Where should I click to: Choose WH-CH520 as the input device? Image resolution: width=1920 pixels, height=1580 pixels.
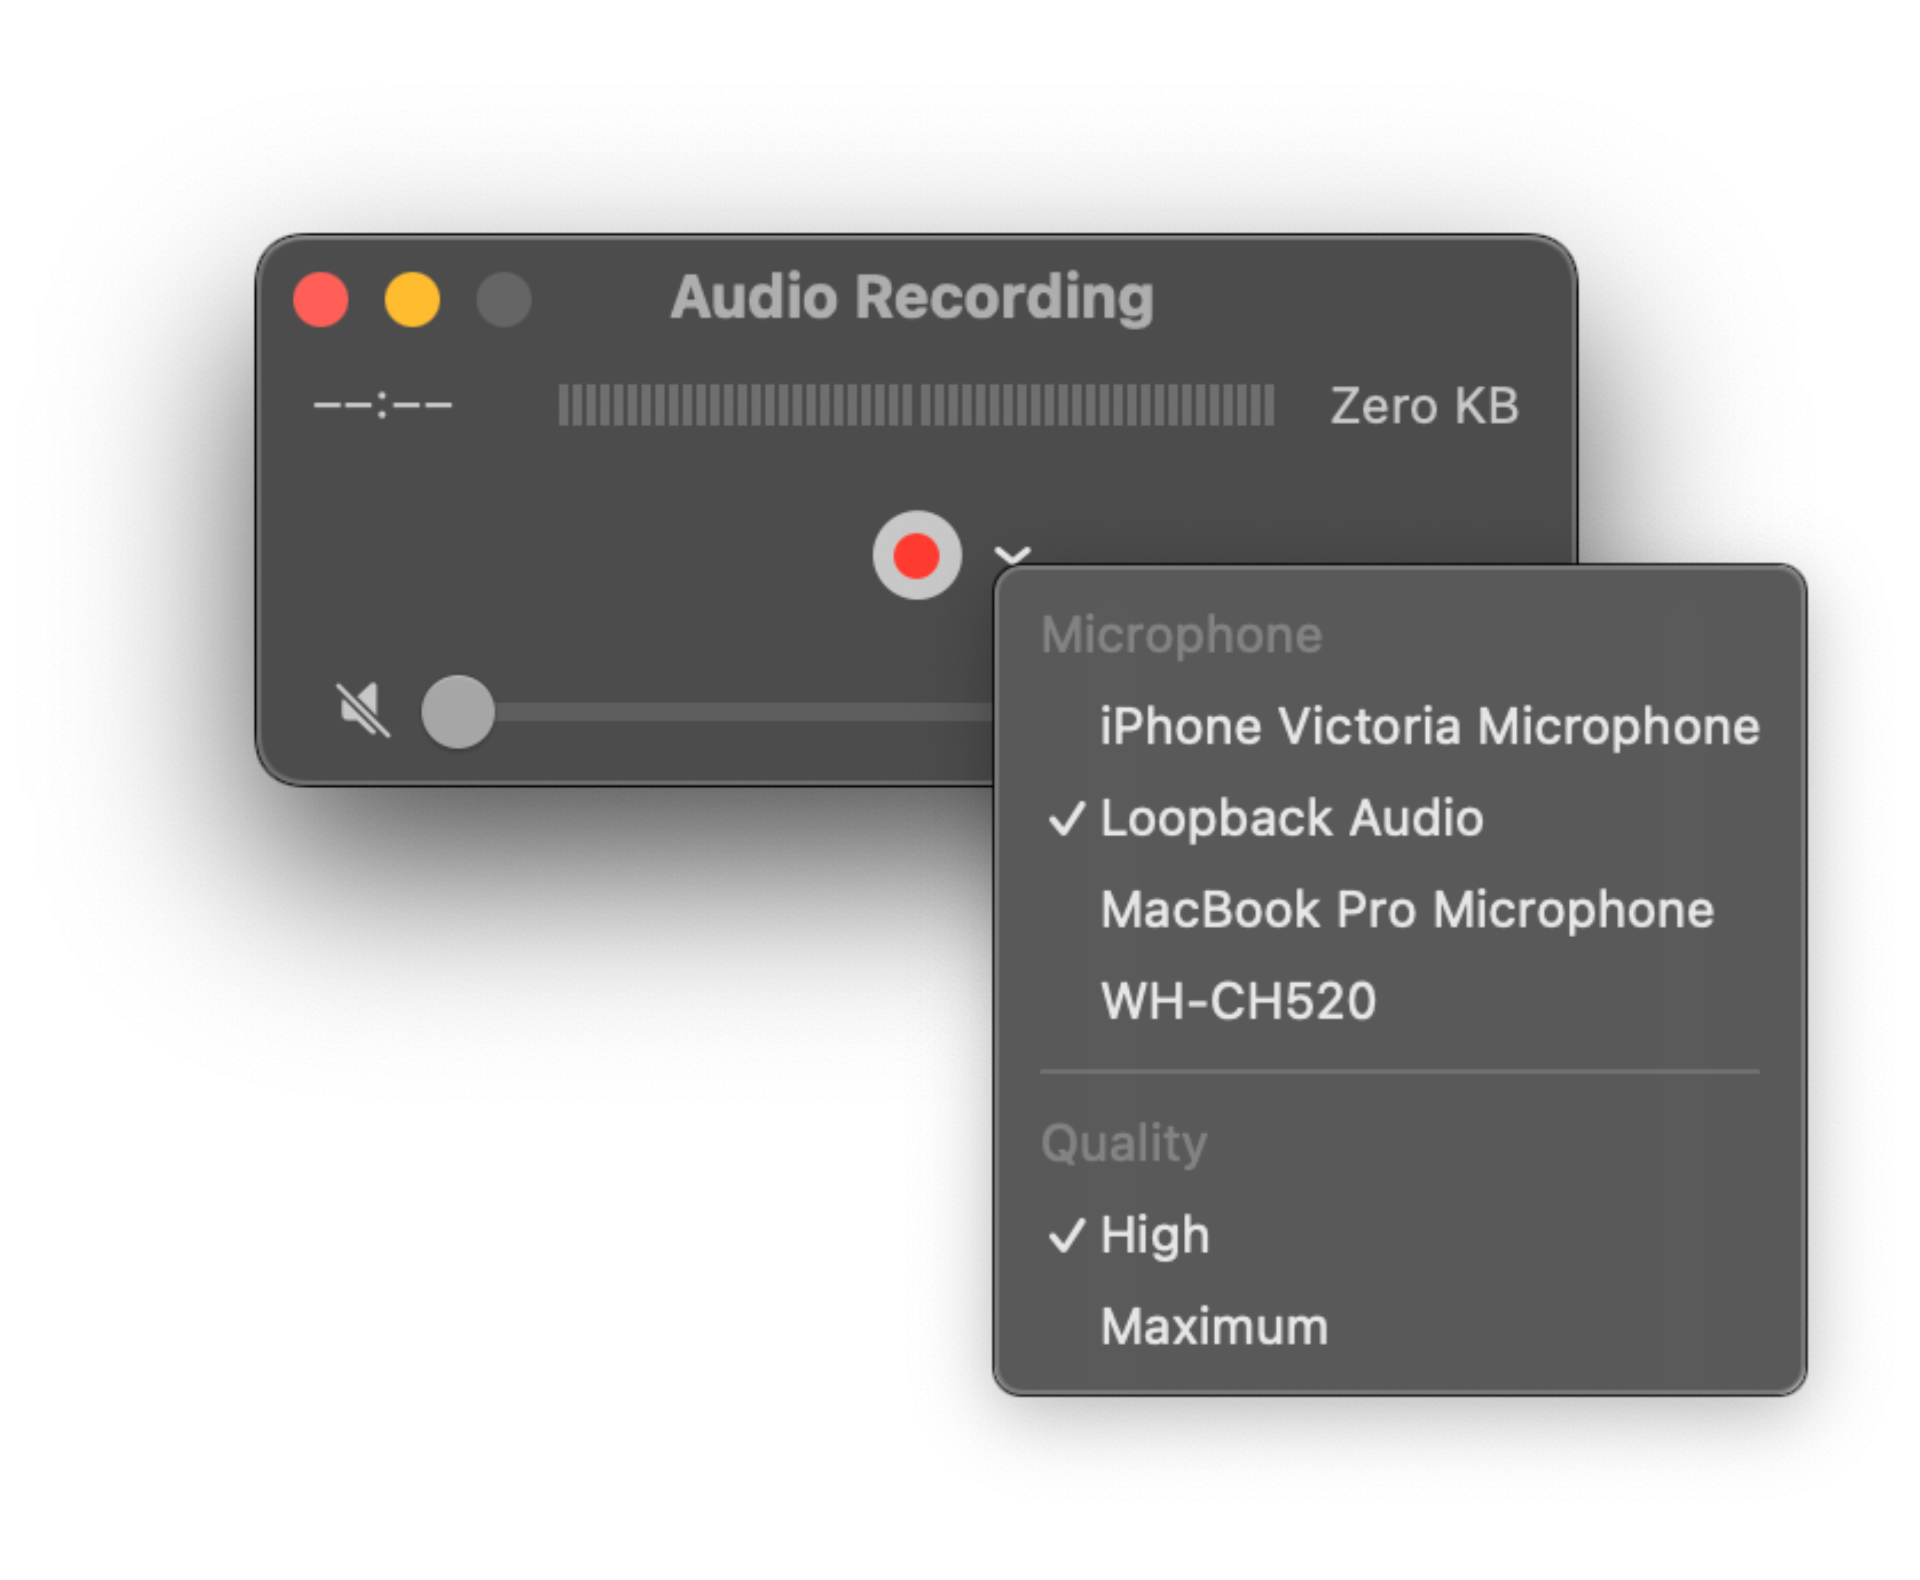(x=1399, y=1001)
